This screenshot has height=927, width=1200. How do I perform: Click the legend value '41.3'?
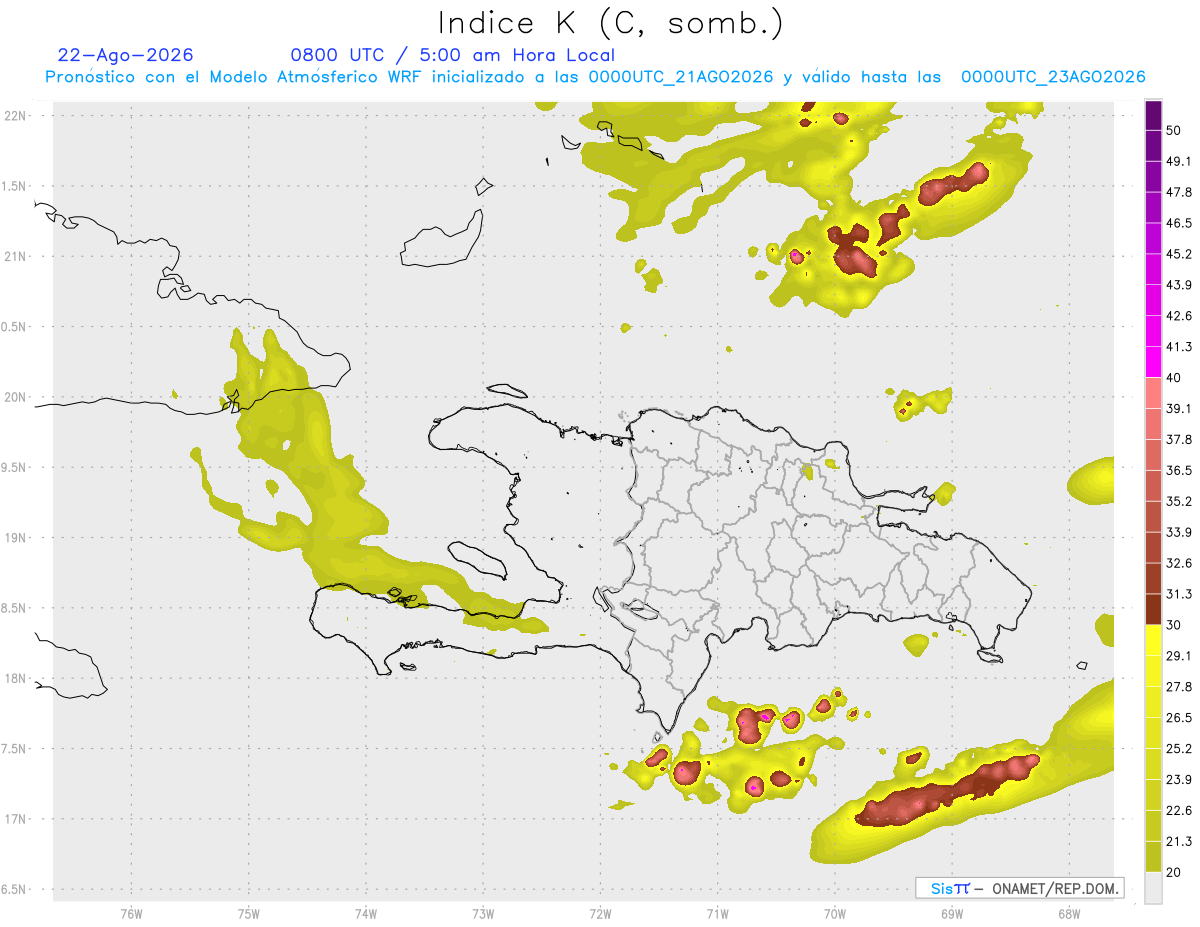coord(1180,347)
